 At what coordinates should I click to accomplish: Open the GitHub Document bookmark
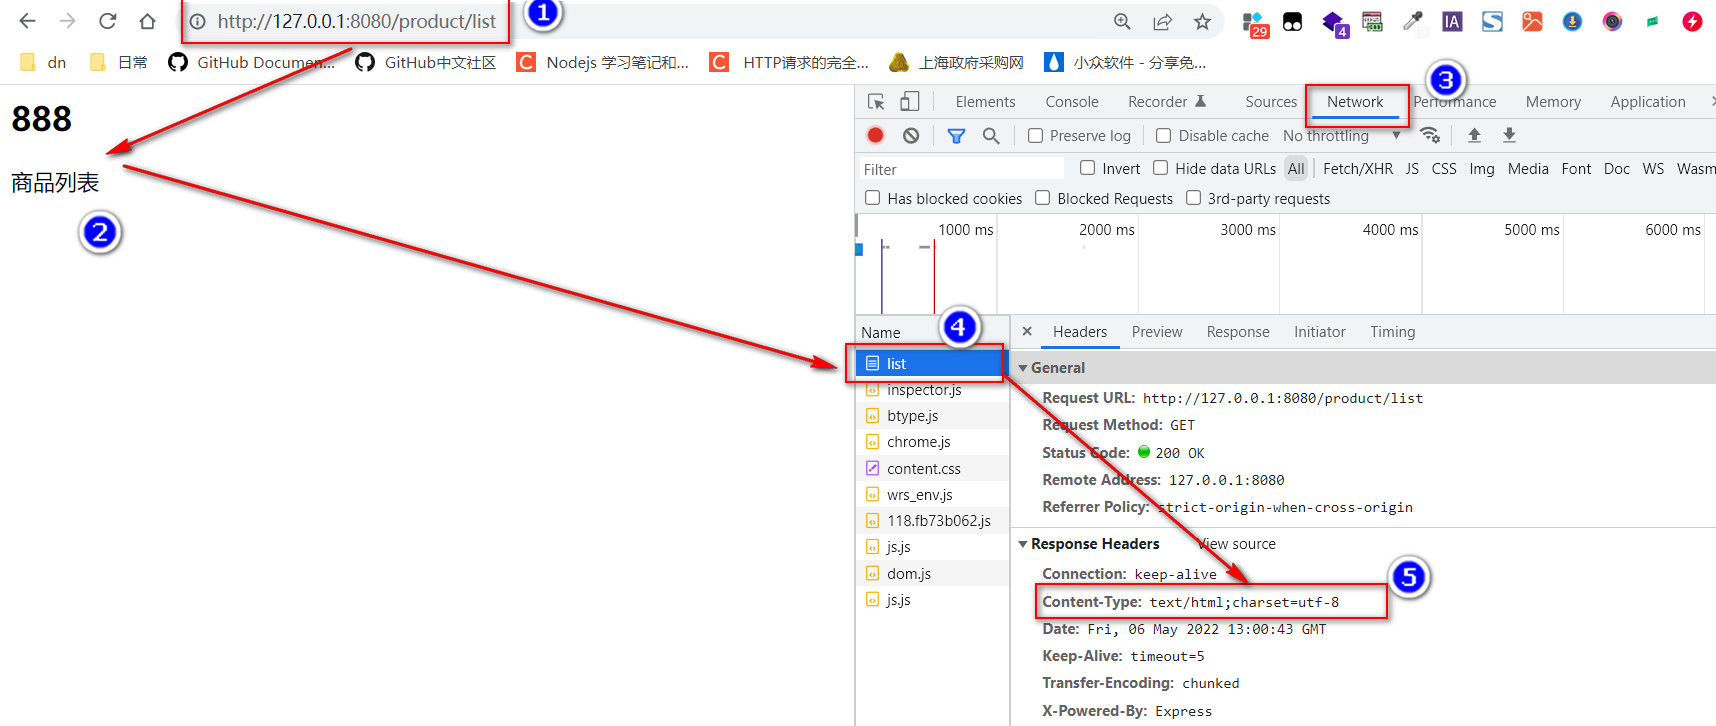[252, 62]
